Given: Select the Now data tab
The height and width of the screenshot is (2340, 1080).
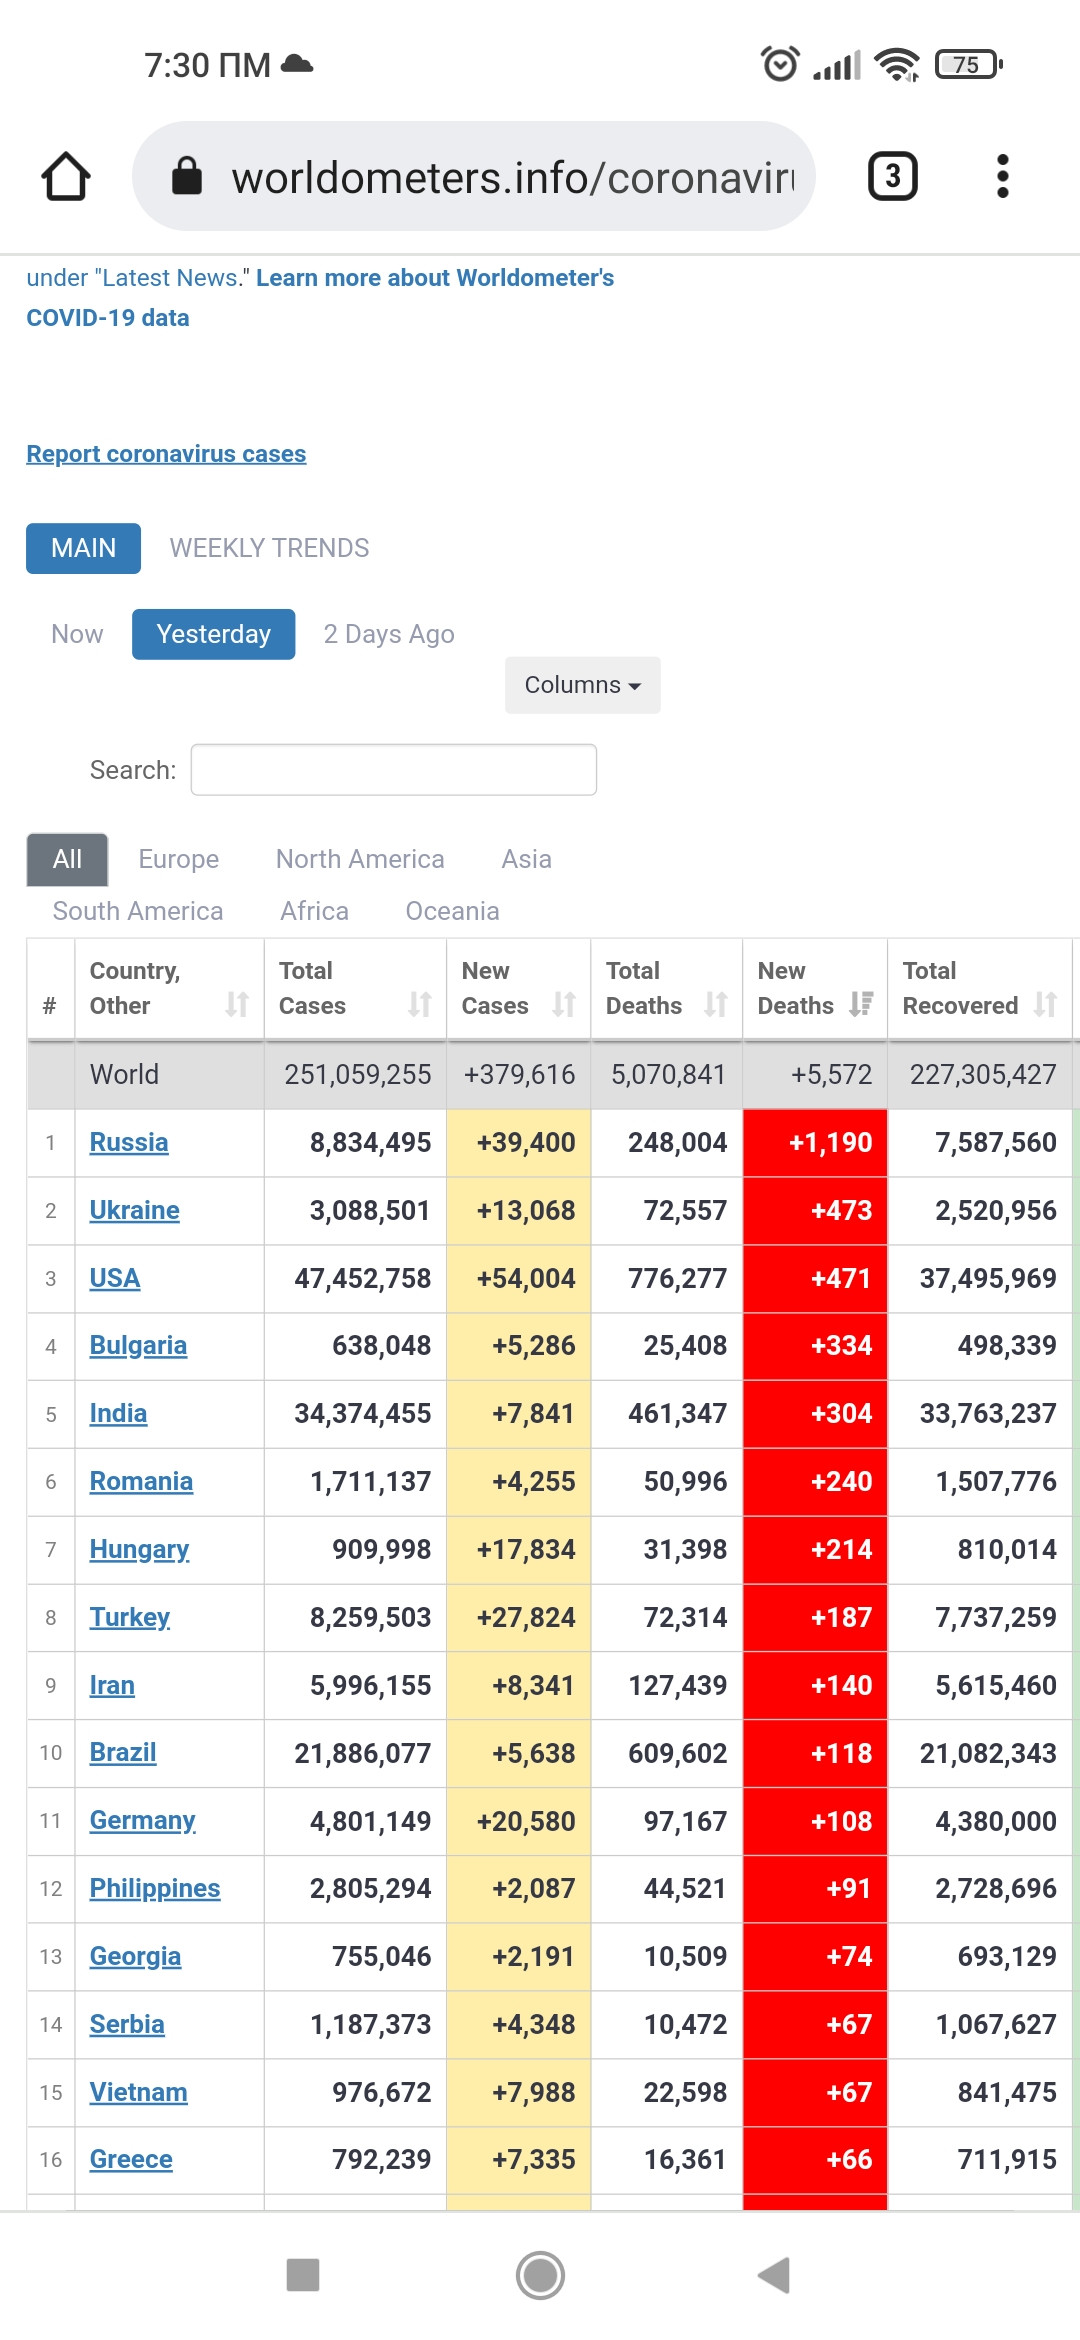Looking at the screenshot, I should pyautogui.click(x=77, y=634).
